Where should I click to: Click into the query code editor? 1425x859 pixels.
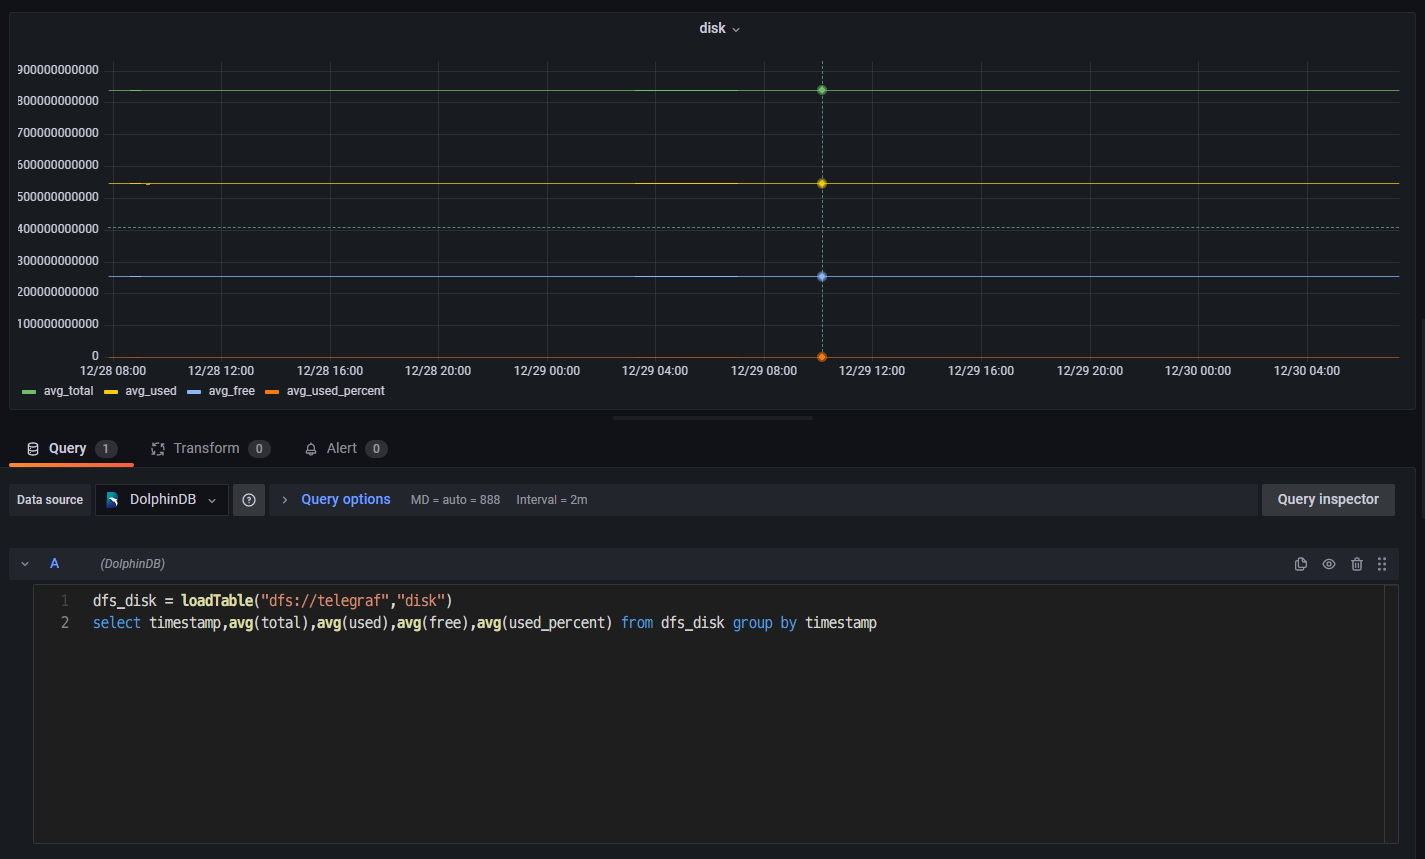point(700,720)
